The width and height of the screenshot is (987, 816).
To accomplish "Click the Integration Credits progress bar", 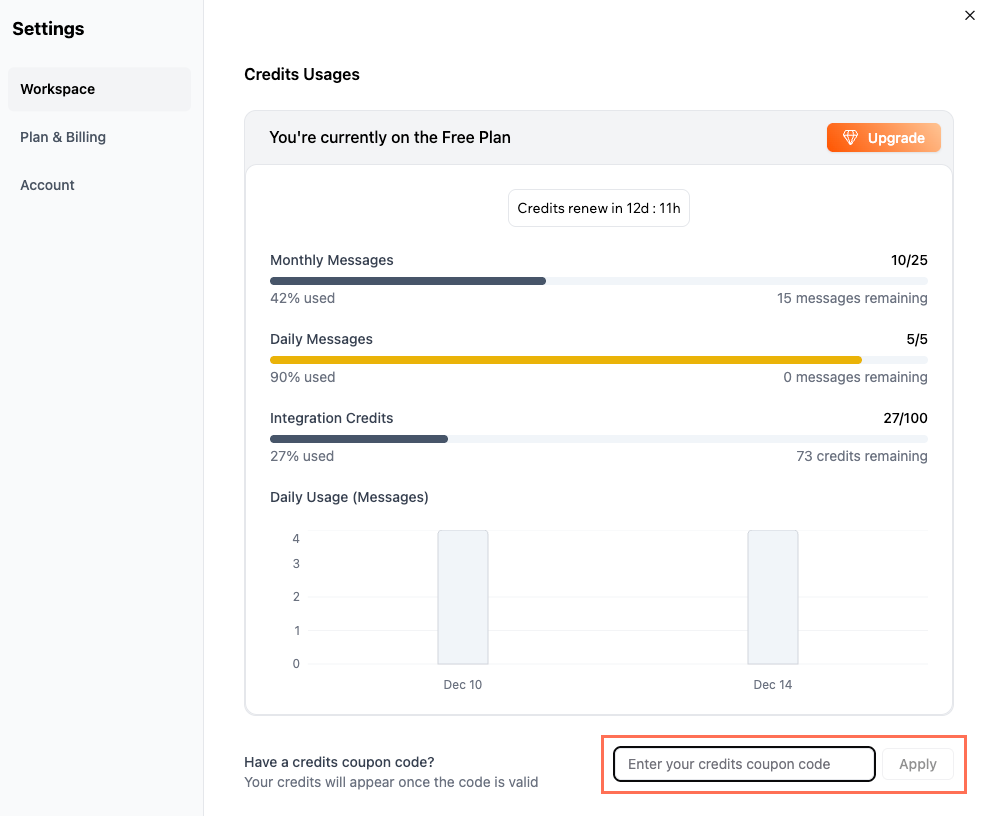I will (x=450, y=439).
